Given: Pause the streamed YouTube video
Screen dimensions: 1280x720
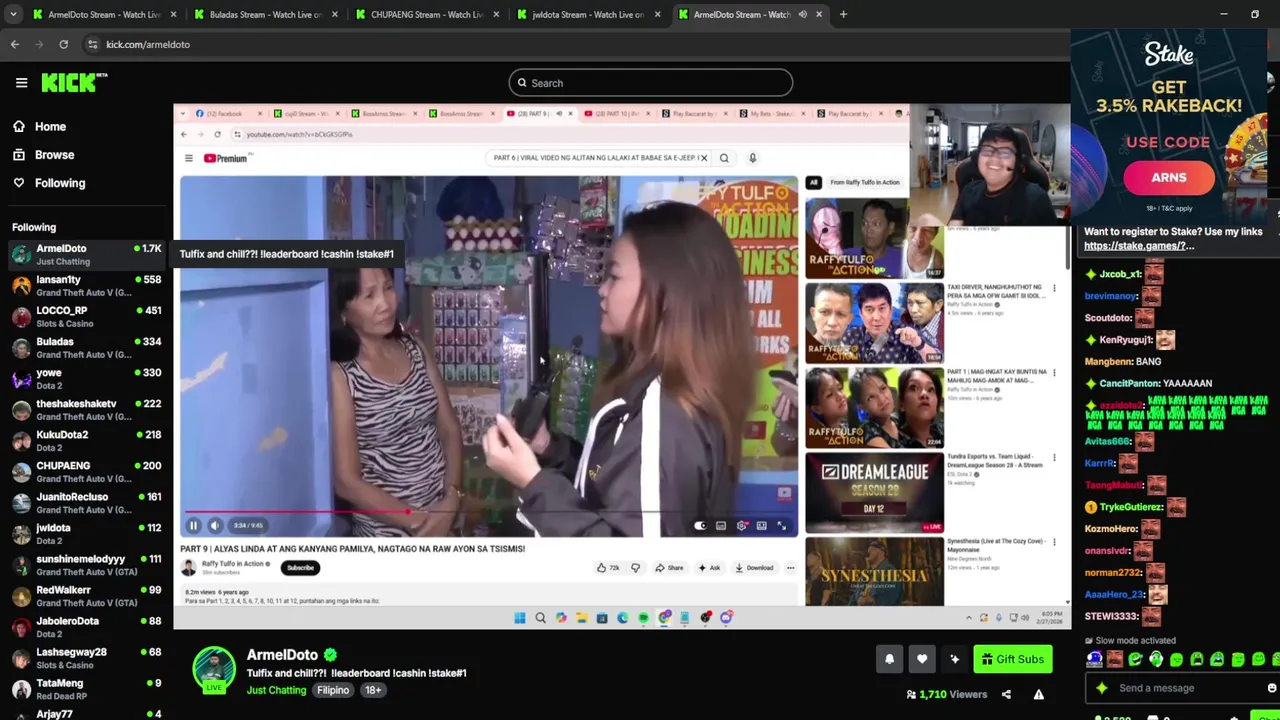Looking at the screenshot, I should pos(193,525).
